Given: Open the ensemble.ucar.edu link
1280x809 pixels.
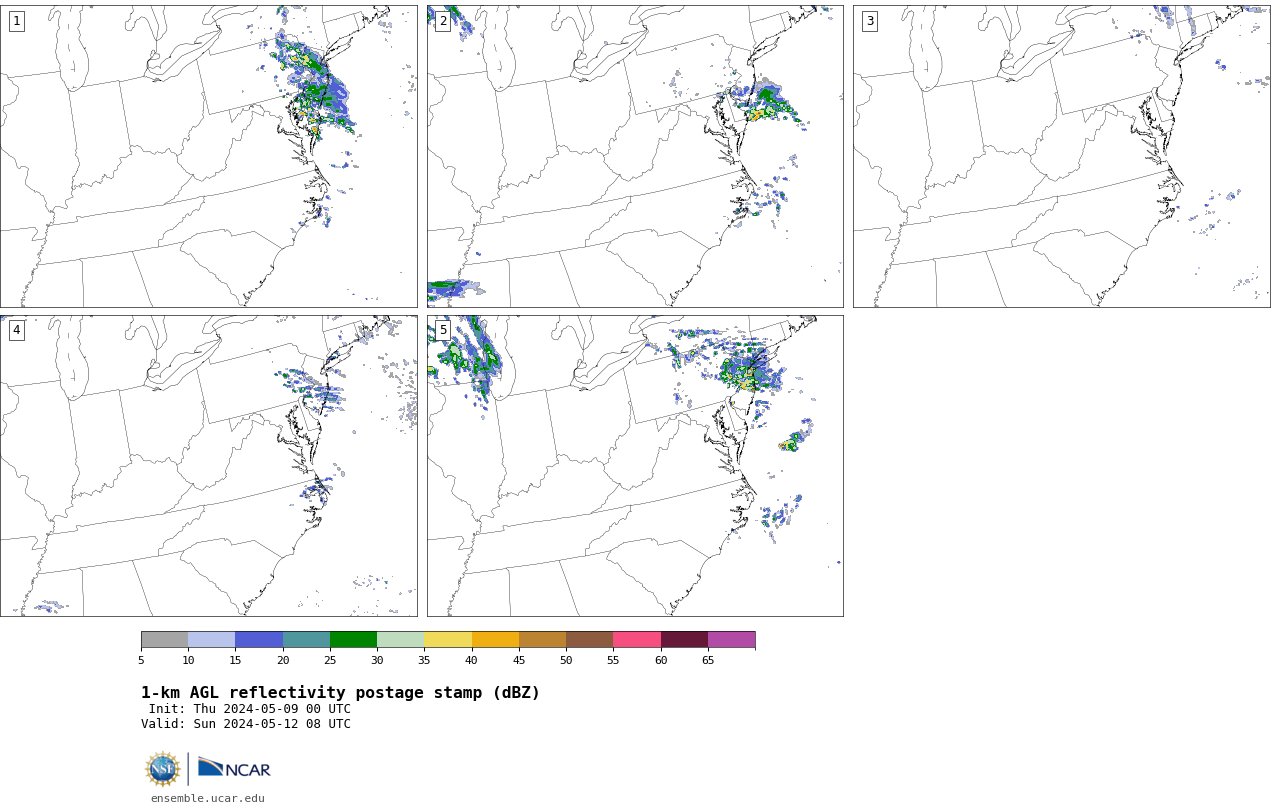Looking at the screenshot, I should [208, 798].
